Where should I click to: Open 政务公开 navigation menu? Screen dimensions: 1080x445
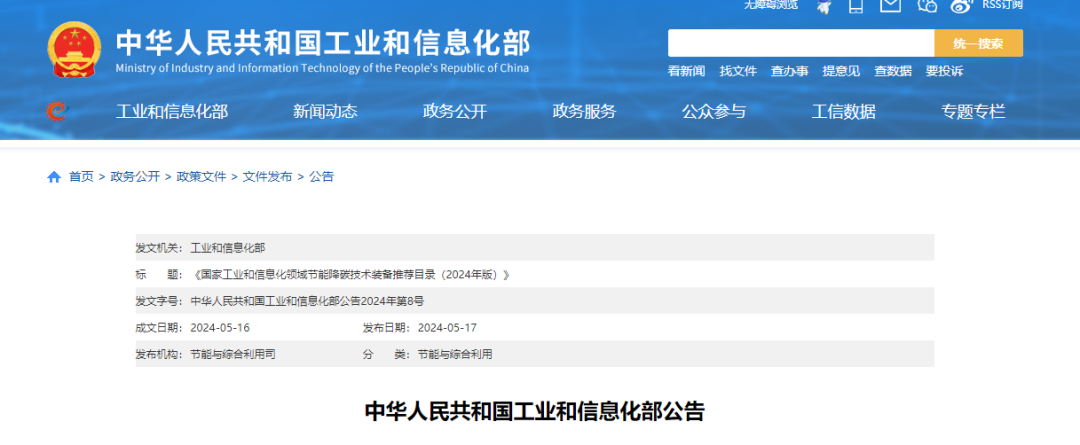(455, 112)
